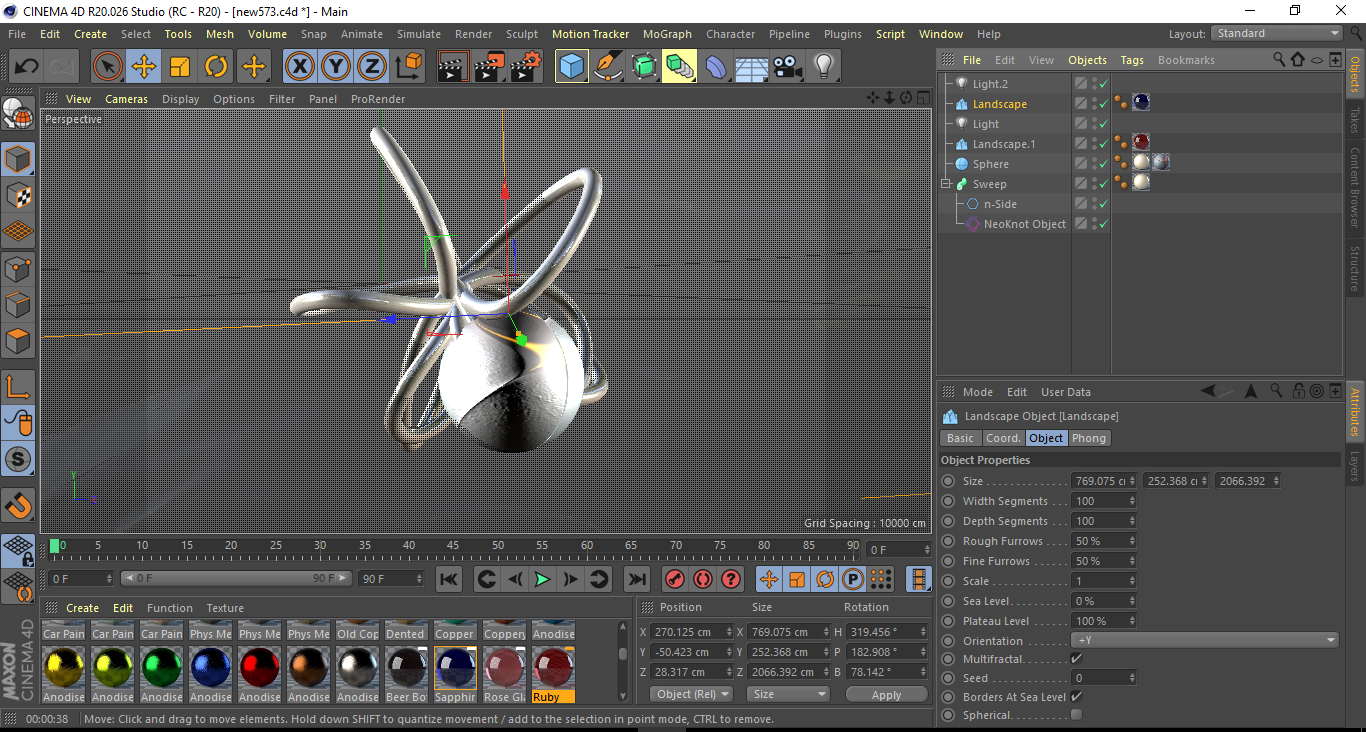Image resolution: width=1366 pixels, height=732 pixels.
Task: Toggle X axis lock
Action: click(x=299, y=67)
